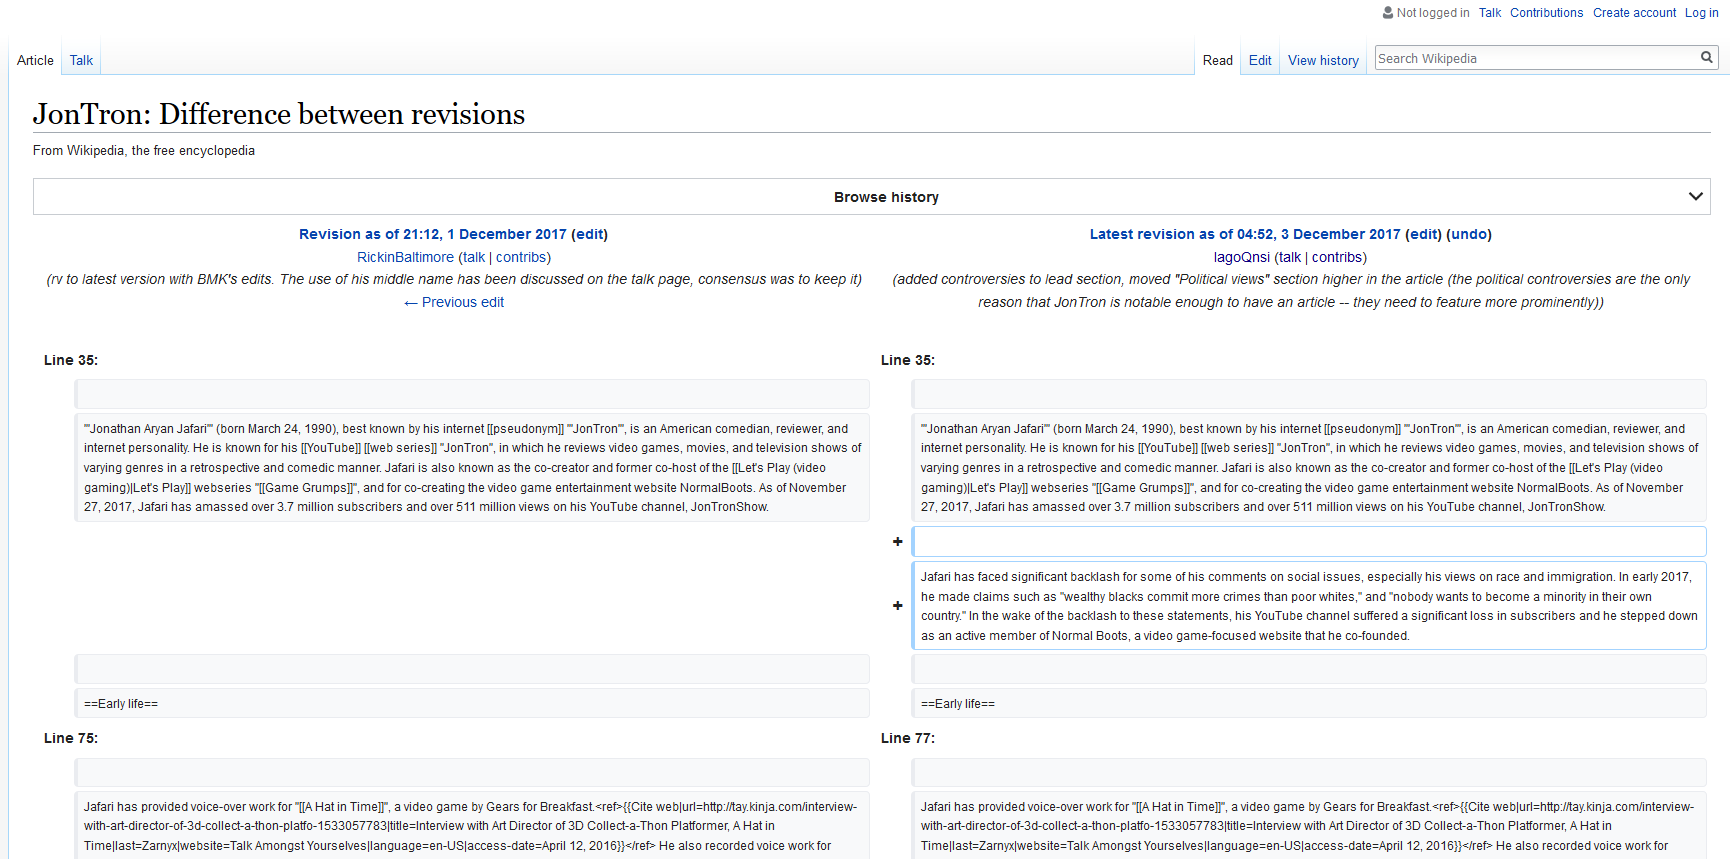Click the search magnifier icon
The width and height of the screenshot is (1730, 859).
[1707, 58]
